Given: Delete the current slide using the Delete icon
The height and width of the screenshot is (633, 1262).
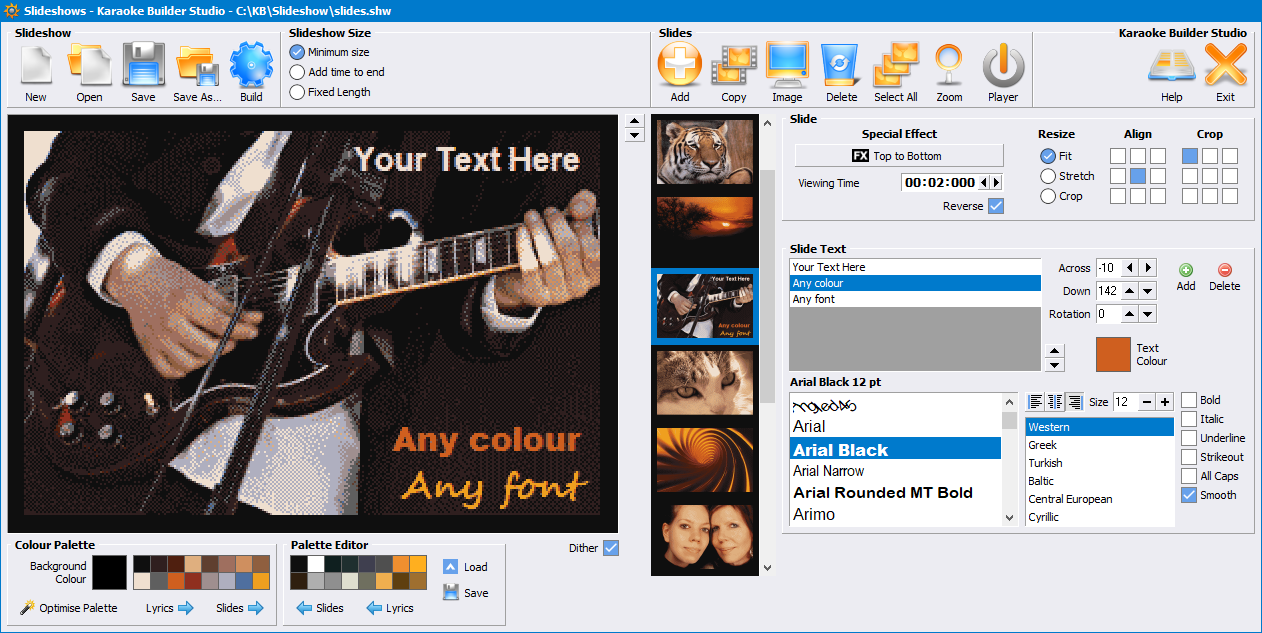Looking at the screenshot, I should 841,67.
